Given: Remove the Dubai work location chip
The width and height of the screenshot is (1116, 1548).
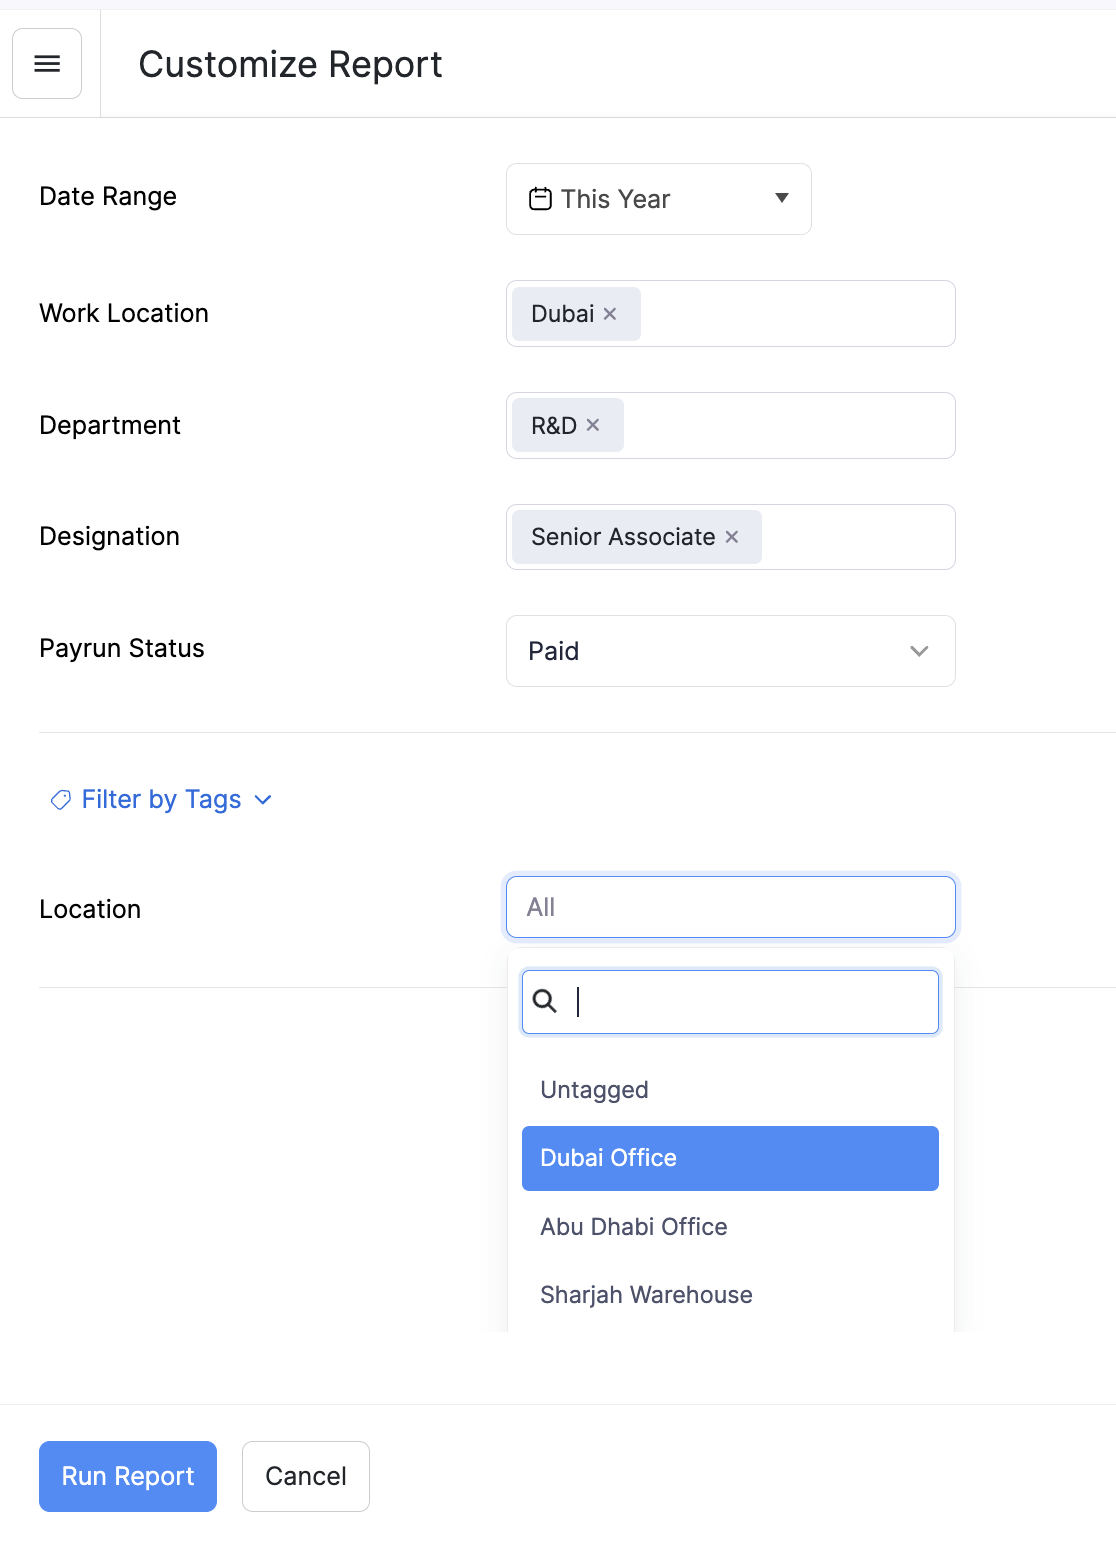Looking at the screenshot, I should 610,313.
